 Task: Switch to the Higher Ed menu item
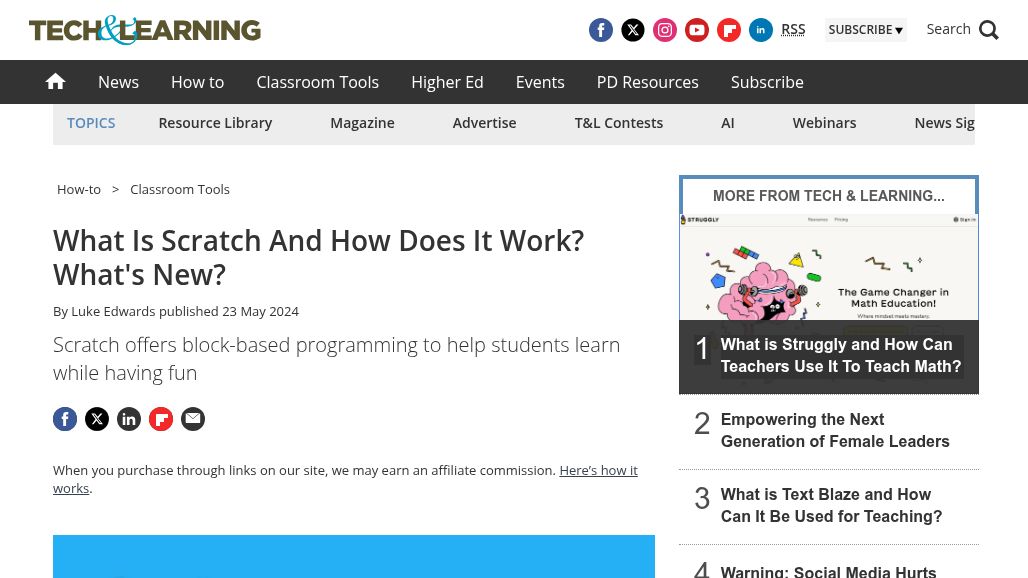447,82
